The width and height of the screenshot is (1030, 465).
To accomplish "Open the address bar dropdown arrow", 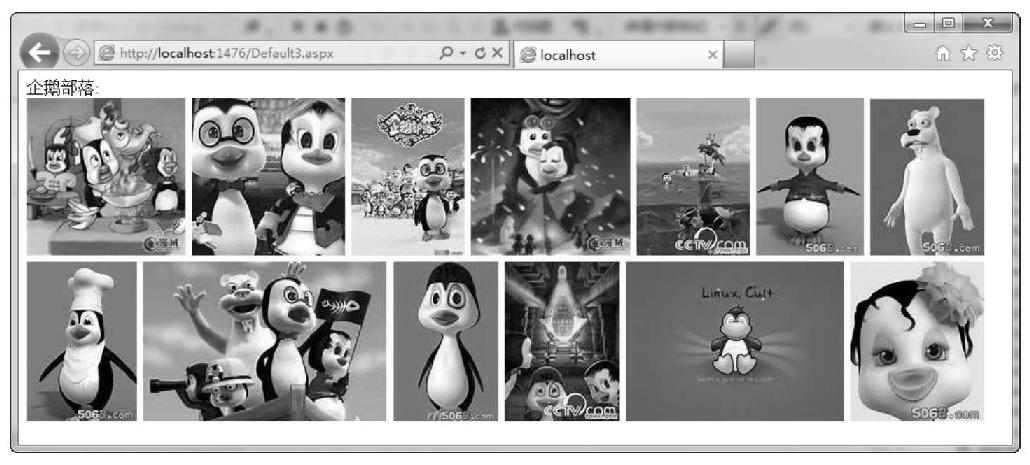I will tap(462, 54).
